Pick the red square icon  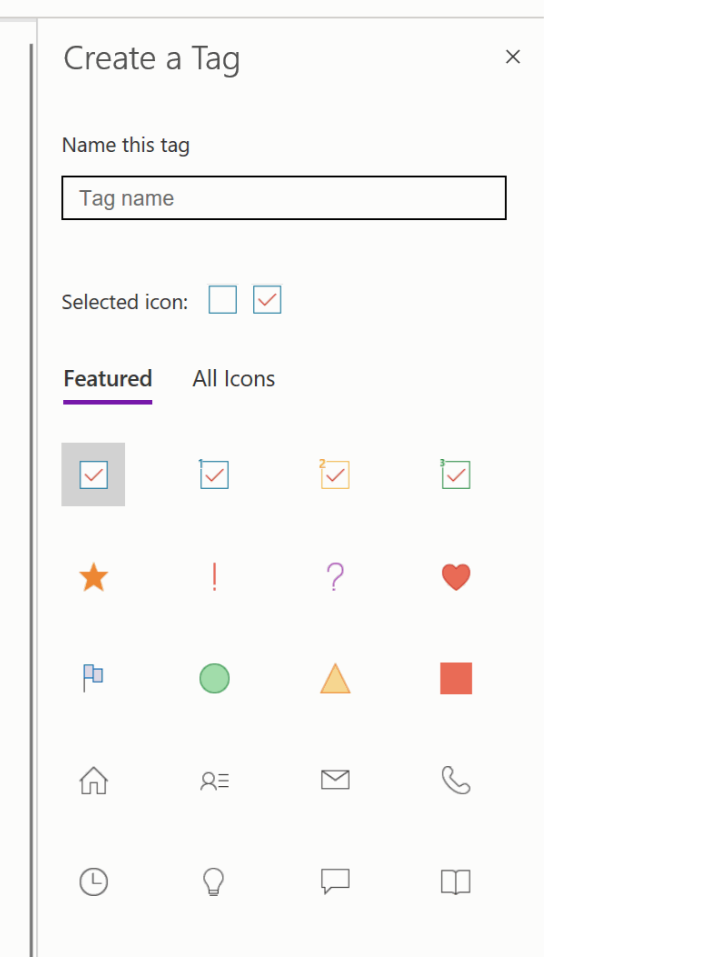point(455,678)
